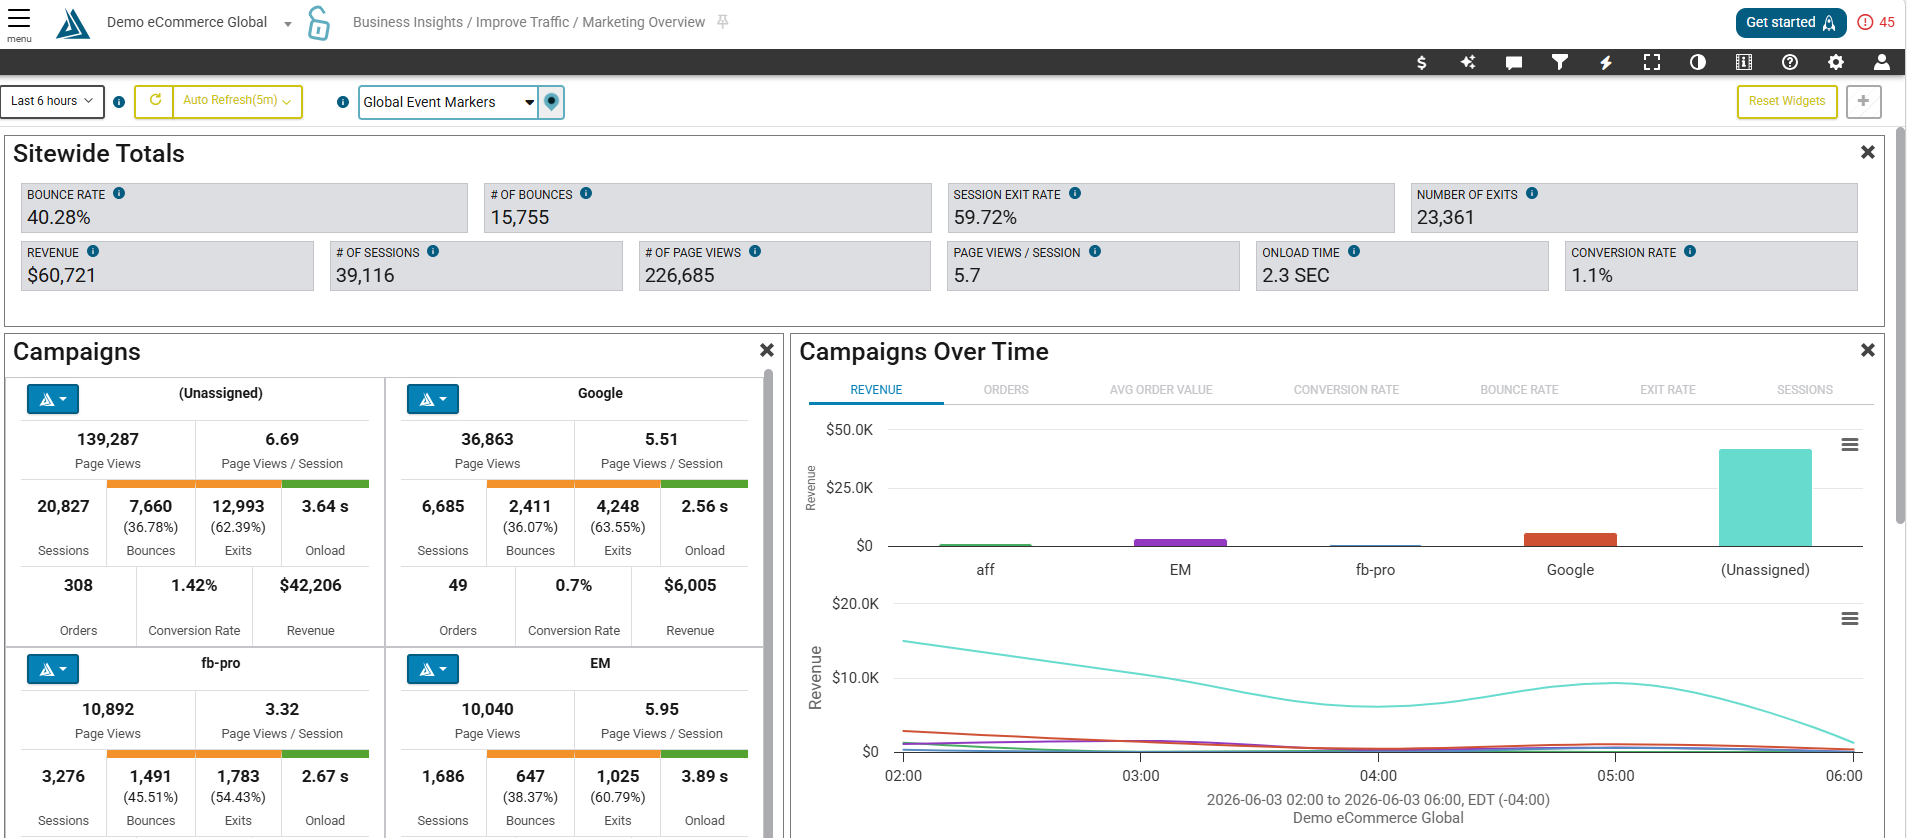Image resolution: width=1907 pixels, height=838 pixels.
Task: Open the (Unassigned) campaign dropdown button
Action: (x=53, y=399)
